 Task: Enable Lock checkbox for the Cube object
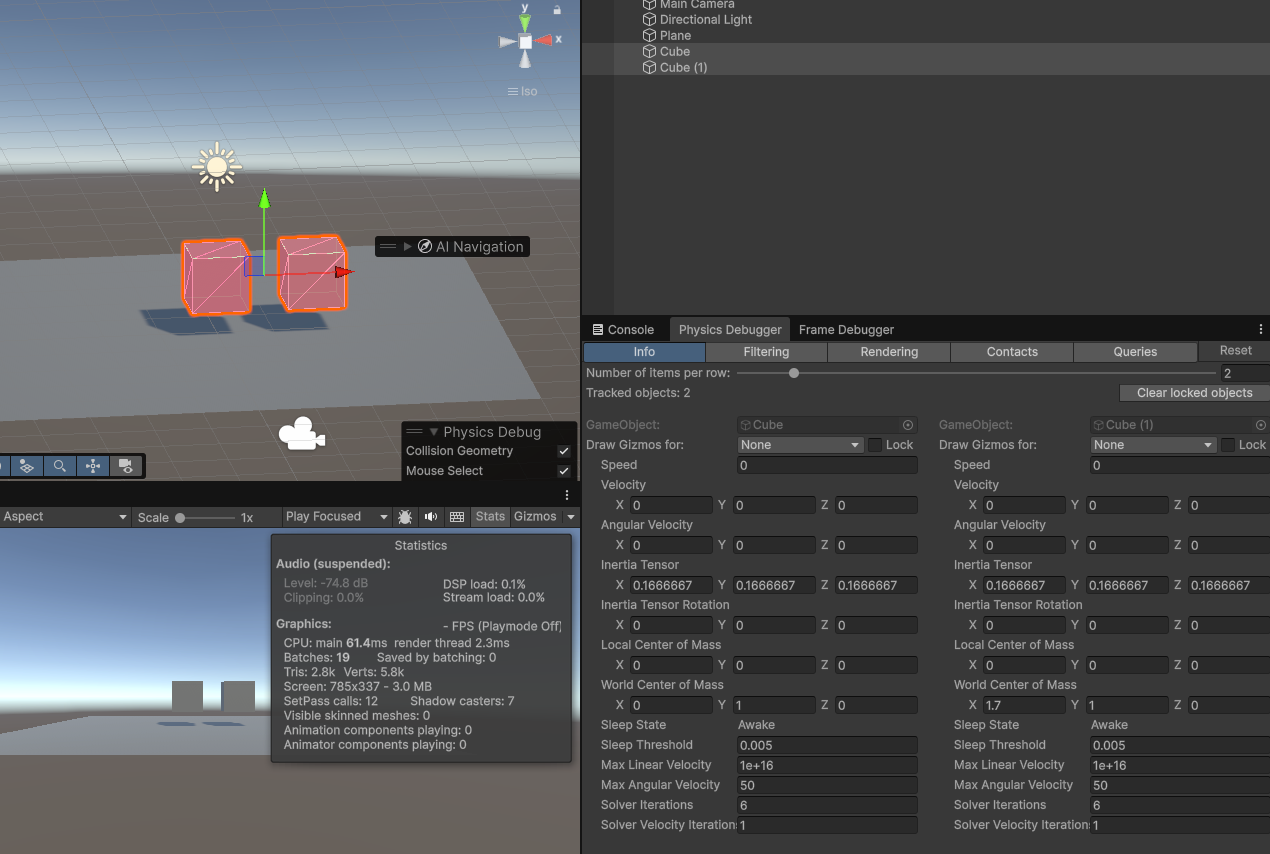875,445
